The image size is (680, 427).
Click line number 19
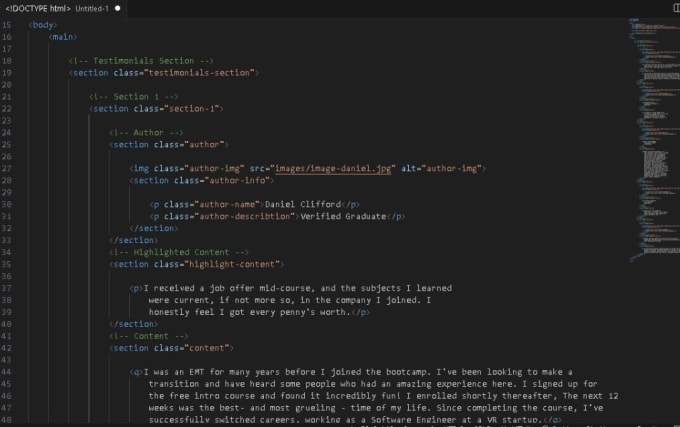[x=7, y=73]
